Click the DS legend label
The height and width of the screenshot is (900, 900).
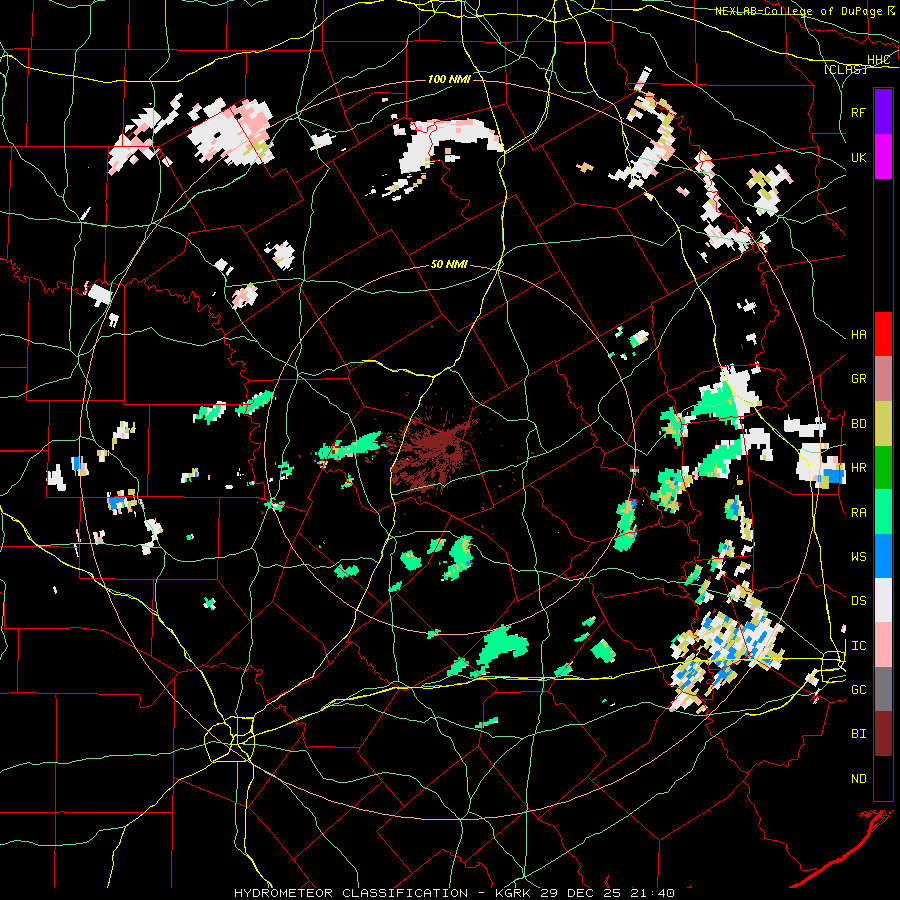(x=858, y=601)
